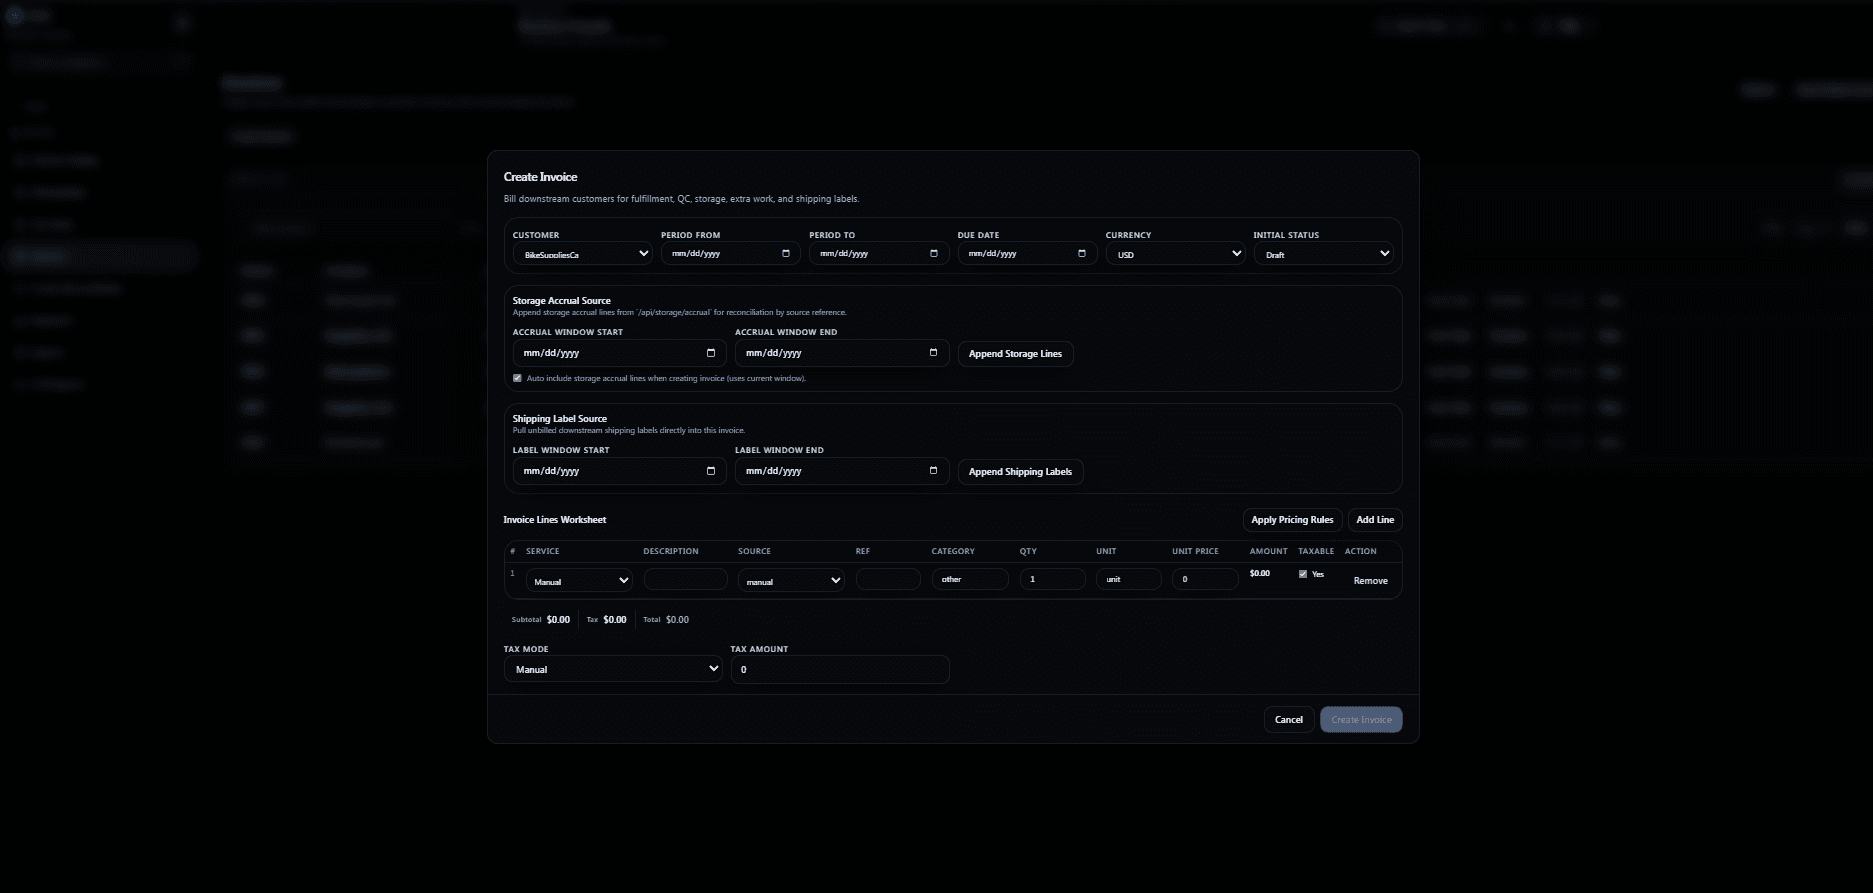Click Append Shipping Labels button

(x=1020, y=472)
